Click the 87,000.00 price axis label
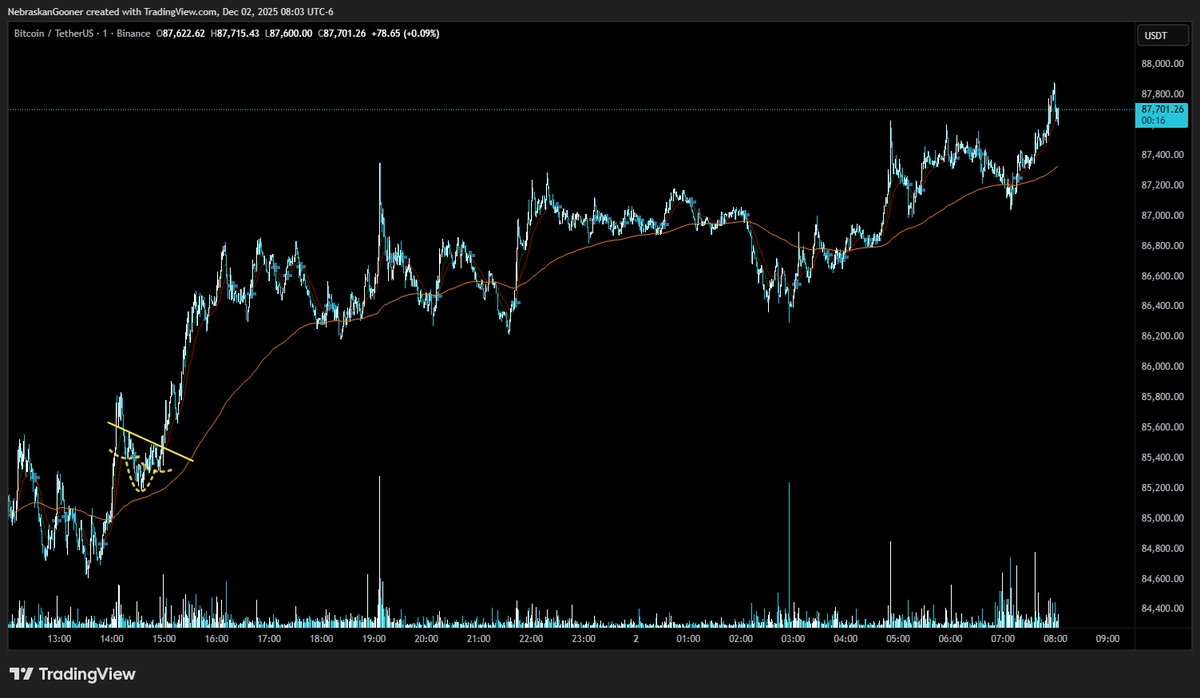The width and height of the screenshot is (1200, 698). (x=1161, y=215)
